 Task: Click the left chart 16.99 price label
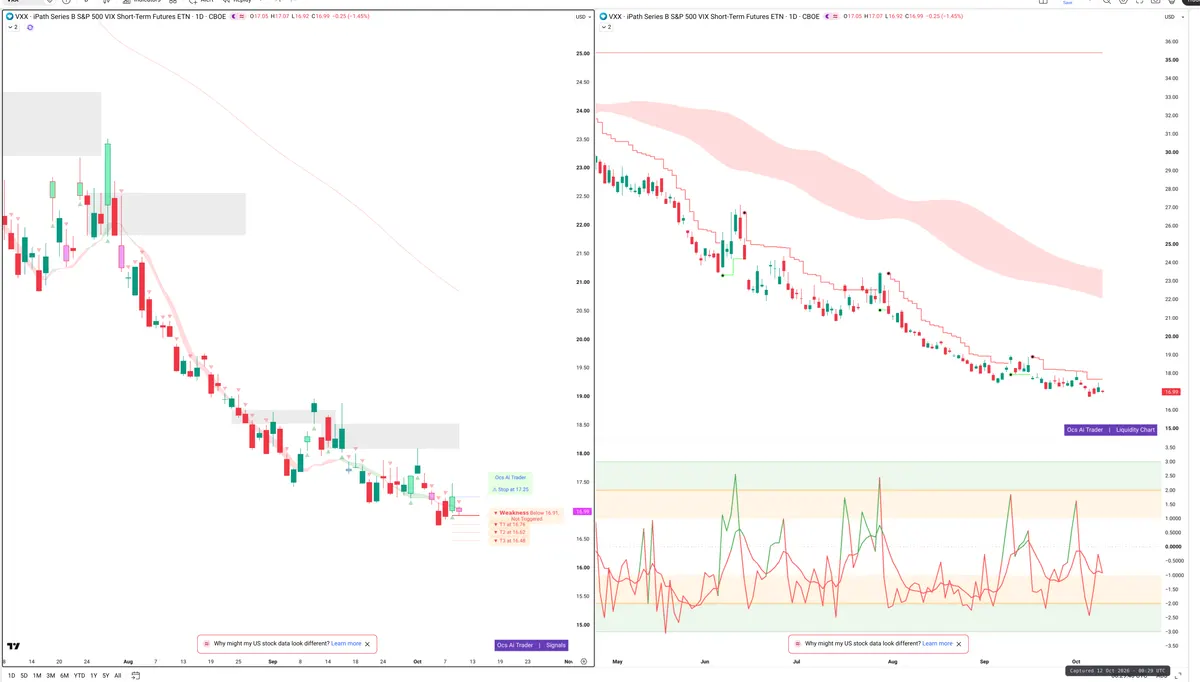581,512
